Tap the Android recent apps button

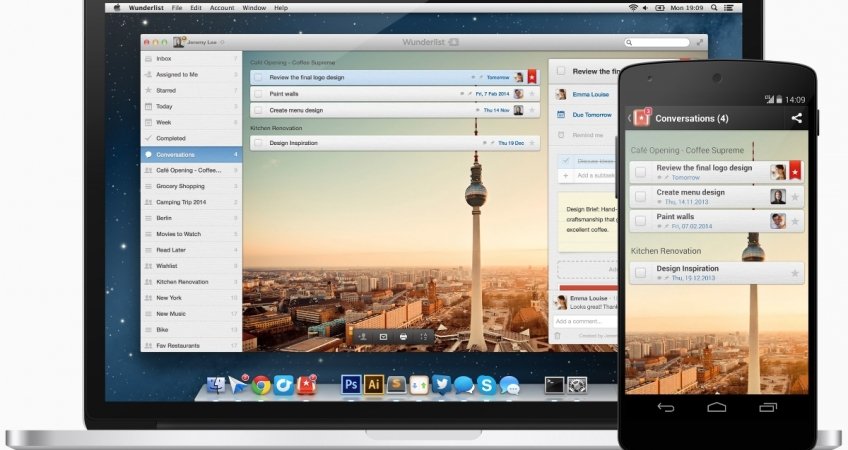click(767, 407)
